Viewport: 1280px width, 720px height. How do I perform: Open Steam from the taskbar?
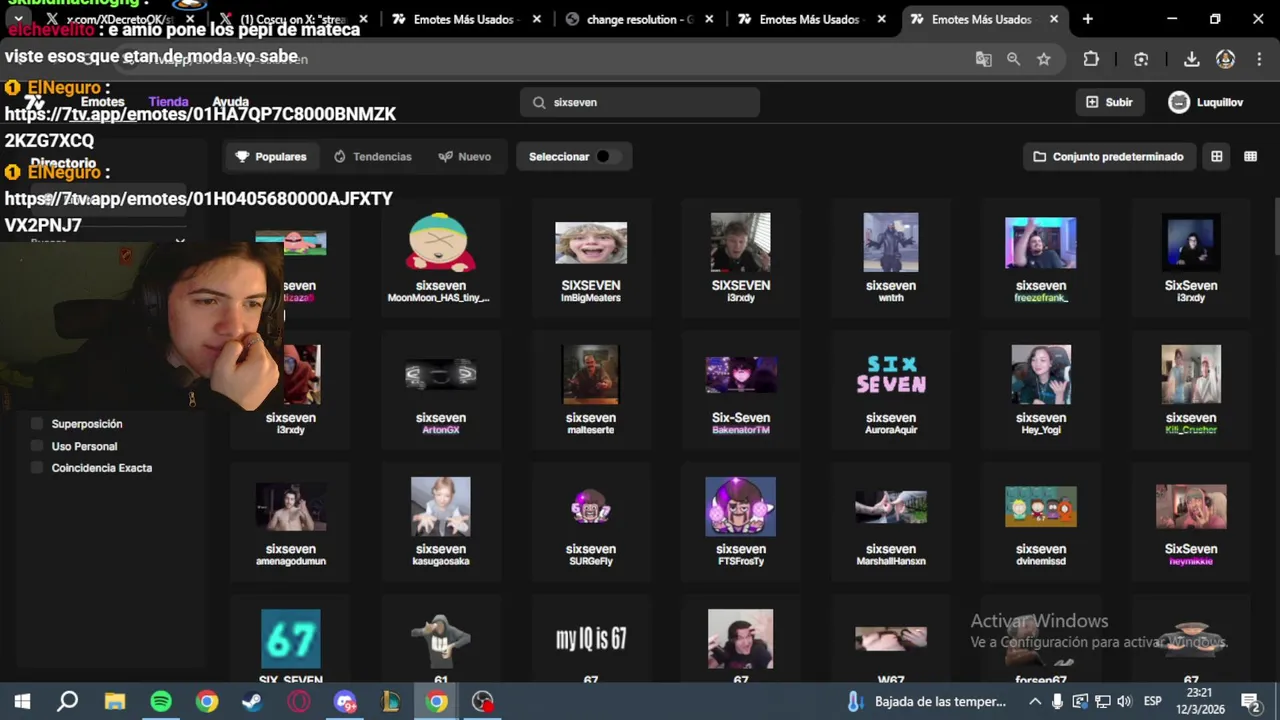click(x=252, y=702)
